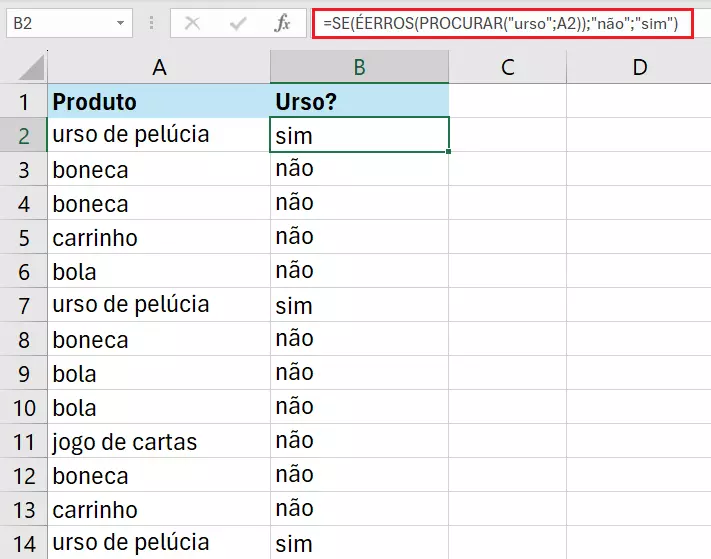711x559 pixels.
Task: Select column D header
Action: tap(639, 67)
